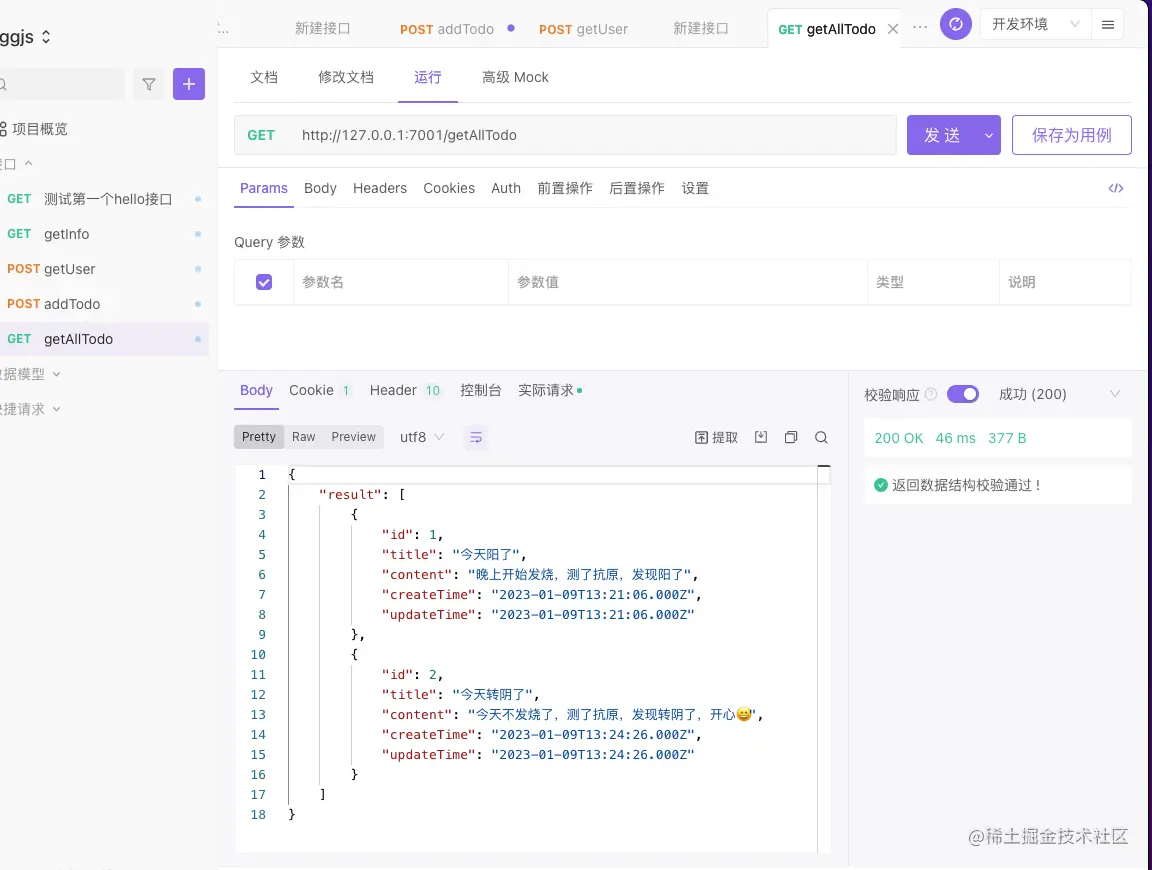Open the 设置 tab

point(695,188)
